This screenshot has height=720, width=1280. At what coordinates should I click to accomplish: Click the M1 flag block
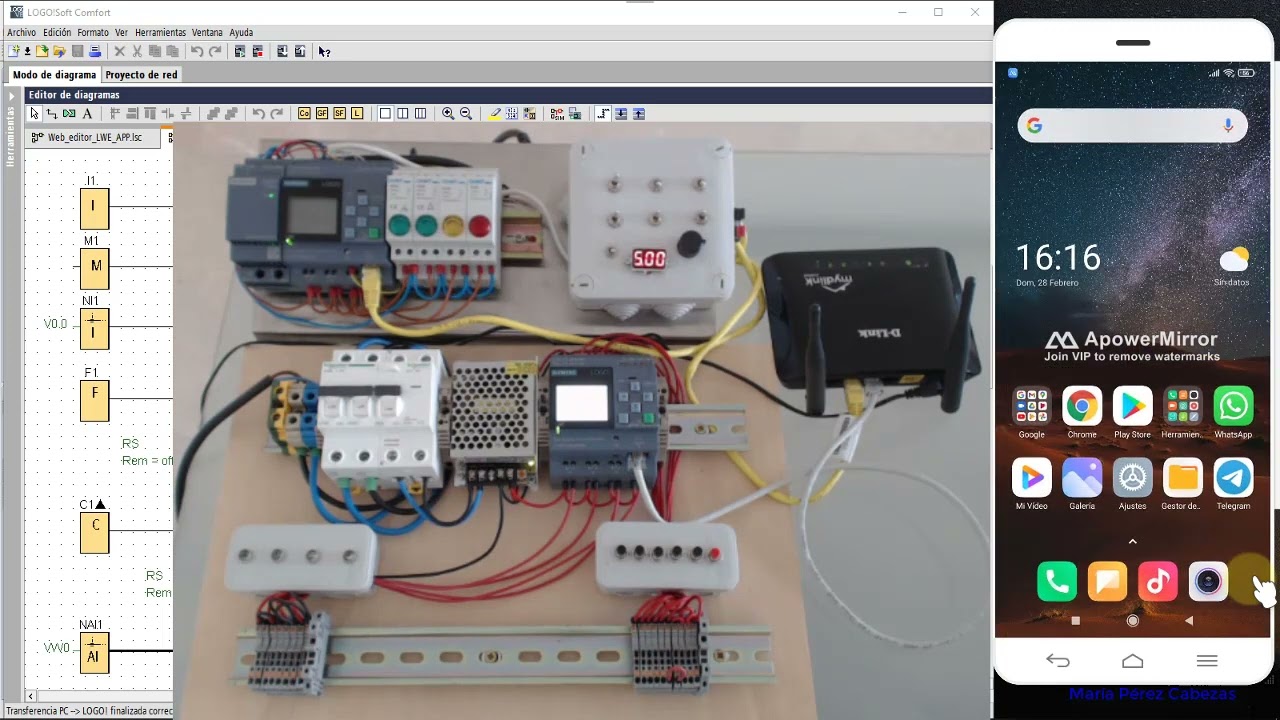(94, 268)
